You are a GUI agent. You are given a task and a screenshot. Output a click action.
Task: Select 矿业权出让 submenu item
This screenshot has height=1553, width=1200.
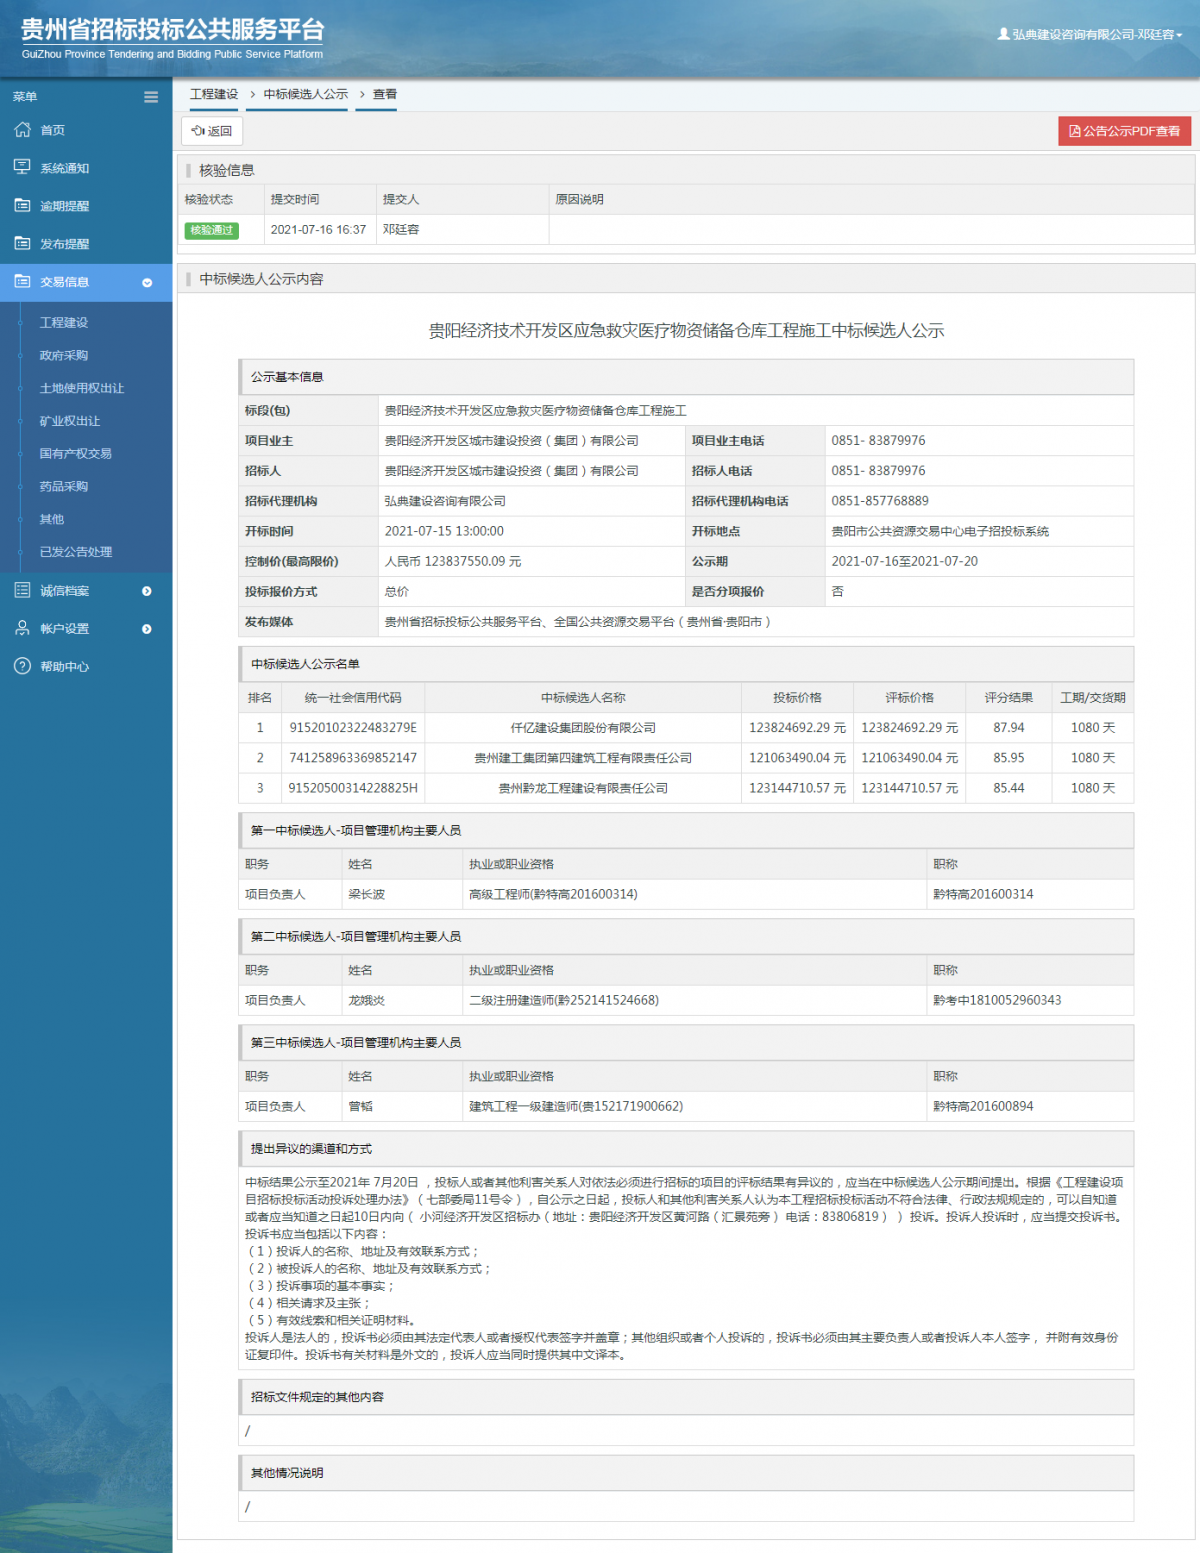tap(70, 421)
